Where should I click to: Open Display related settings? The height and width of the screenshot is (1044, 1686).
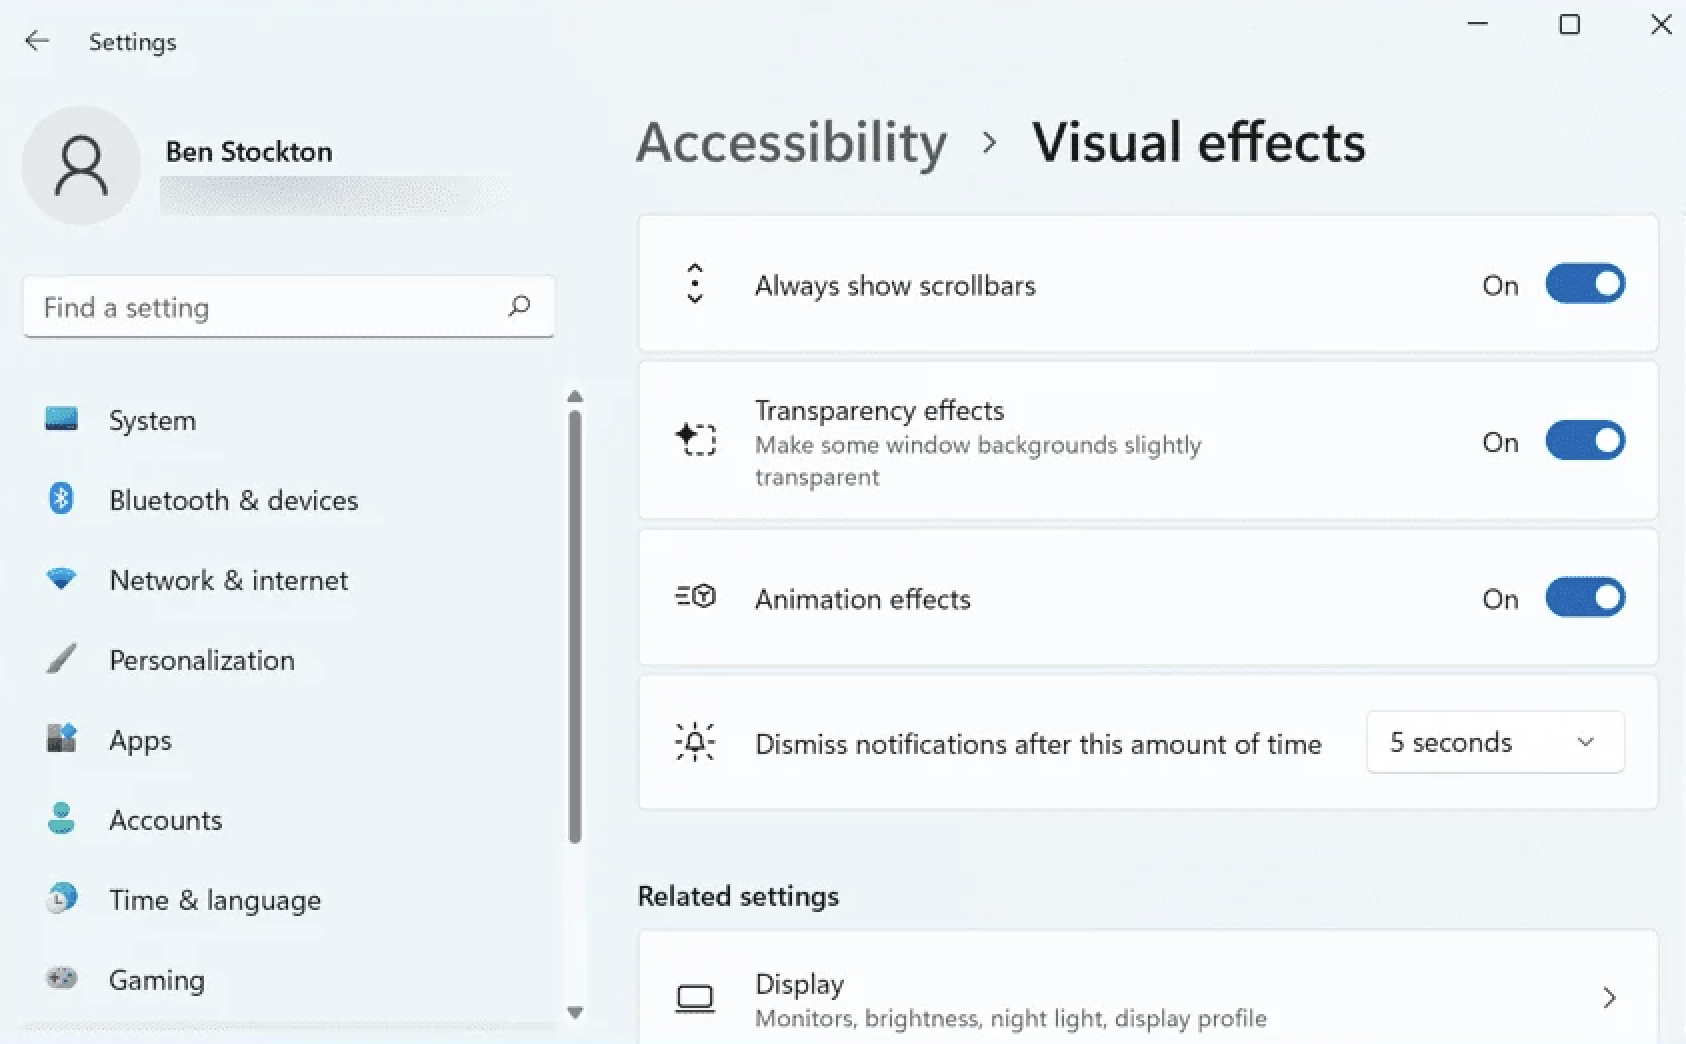[1148, 987]
